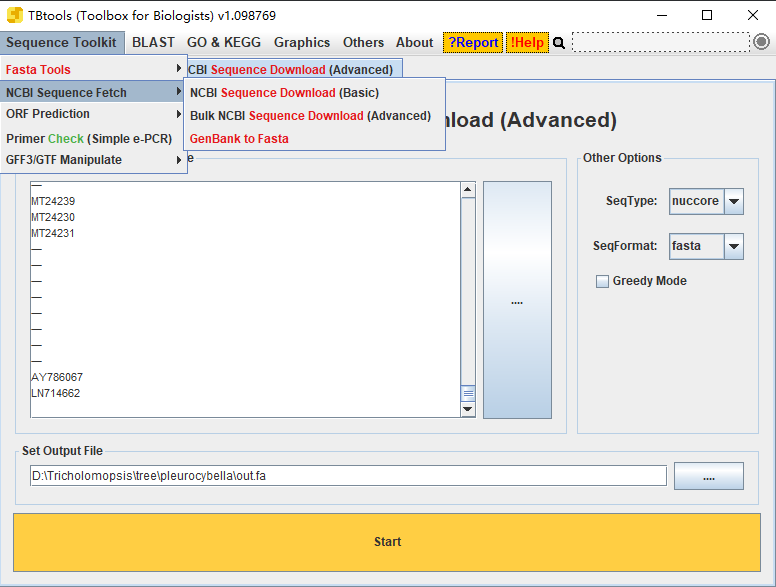Click the search magnifier icon
776x587 pixels.
point(559,43)
